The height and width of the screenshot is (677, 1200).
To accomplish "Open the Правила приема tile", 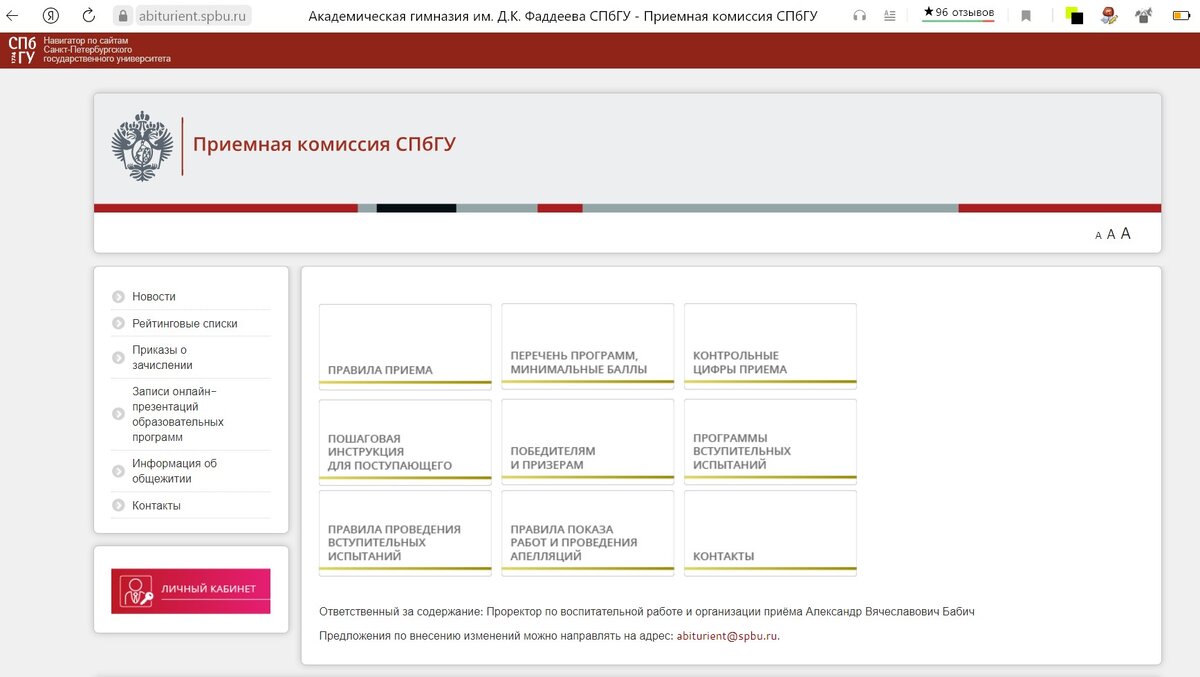I will pos(405,345).
